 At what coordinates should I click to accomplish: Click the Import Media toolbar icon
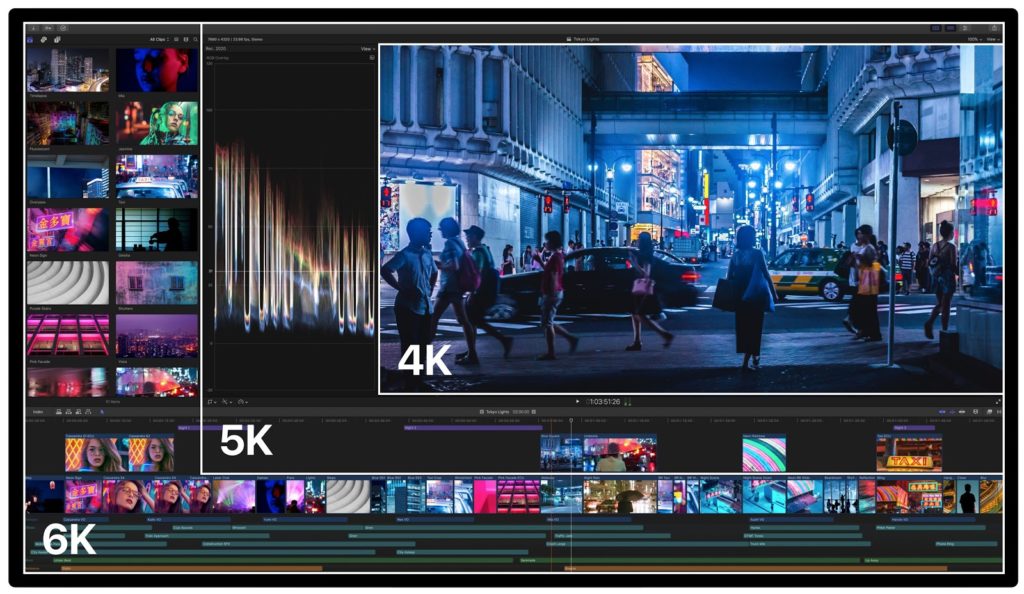[x=32, y=28]
